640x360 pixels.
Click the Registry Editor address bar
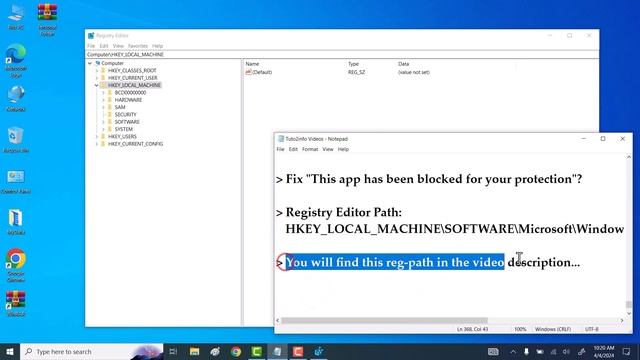[342, 54]
